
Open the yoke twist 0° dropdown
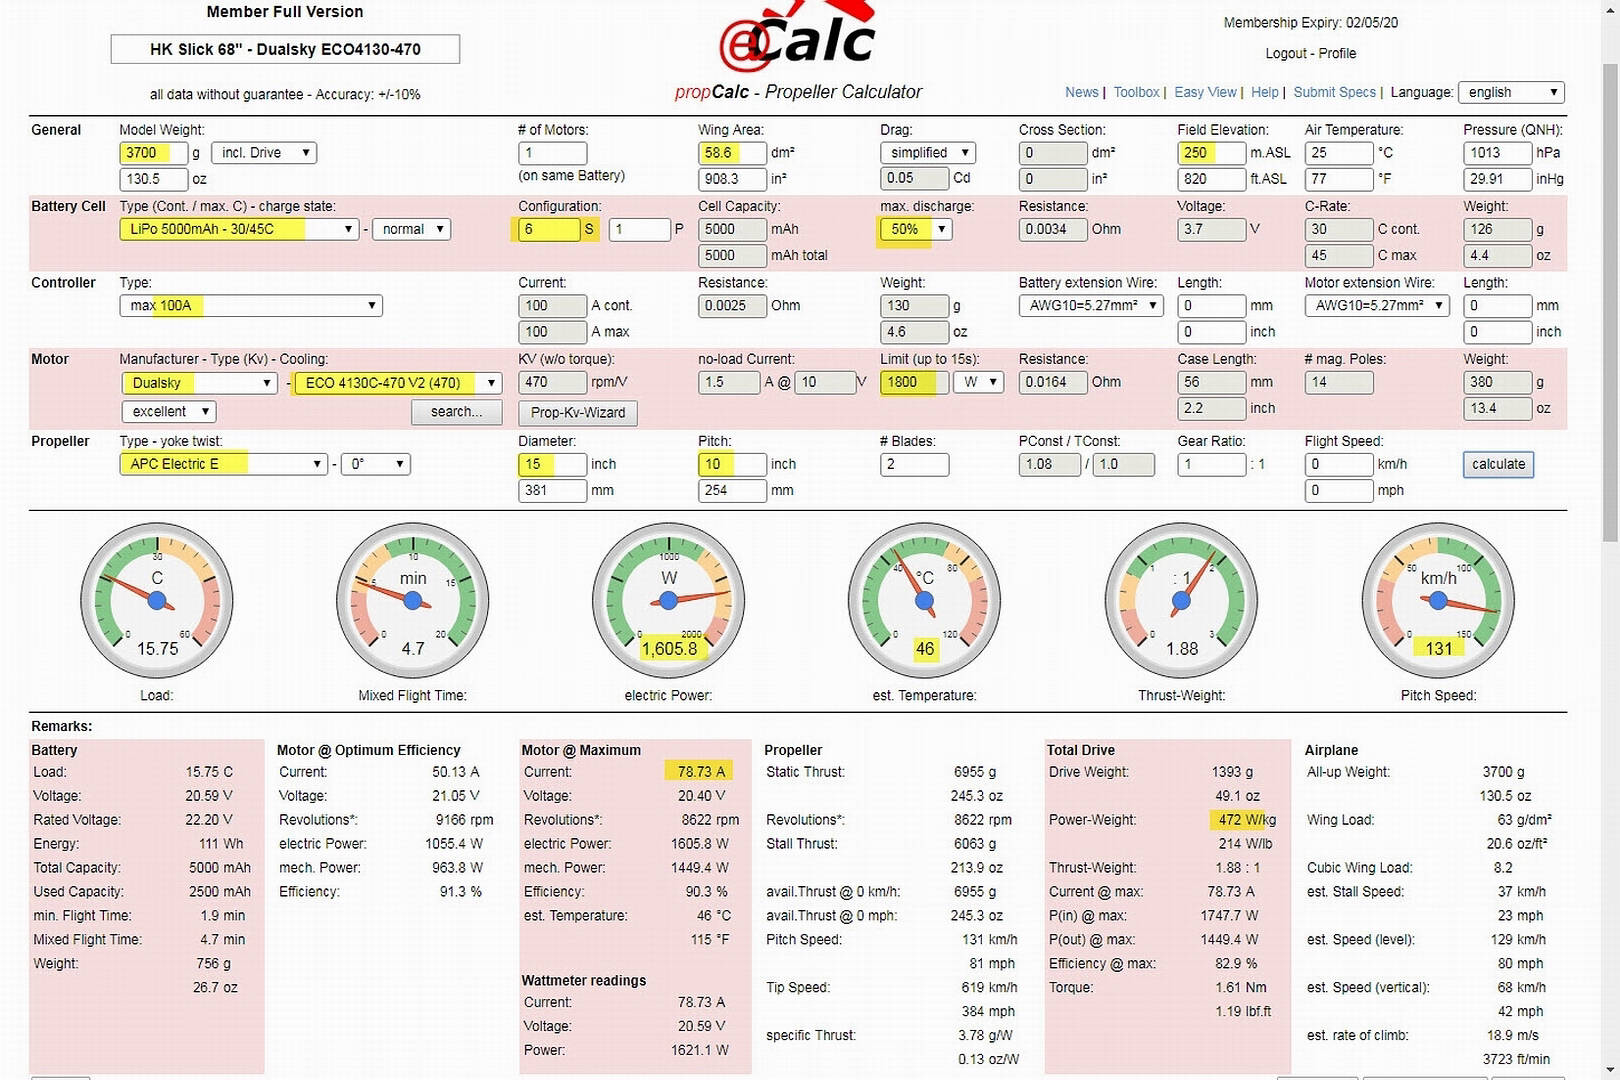[x=375, y=464]
